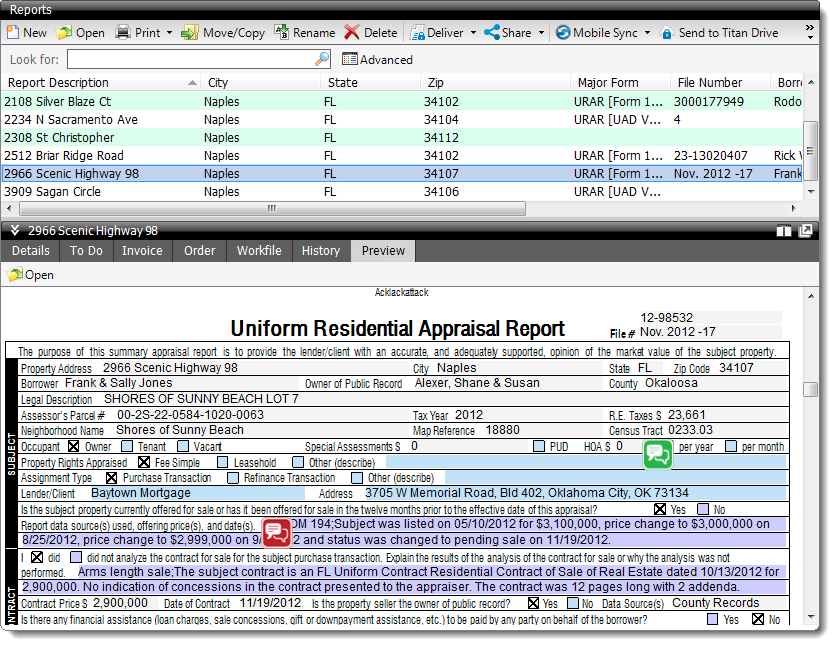The width and height of the screenshot is (835, 646).
Task: Click the preview pane vertical scrollbar thumb
Action: coord(810,389)
